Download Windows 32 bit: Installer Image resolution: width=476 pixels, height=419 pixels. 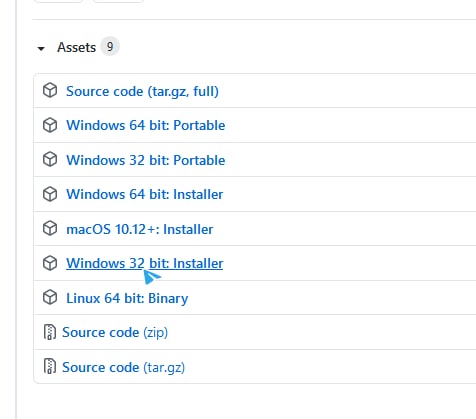click(x=145, y=263)
